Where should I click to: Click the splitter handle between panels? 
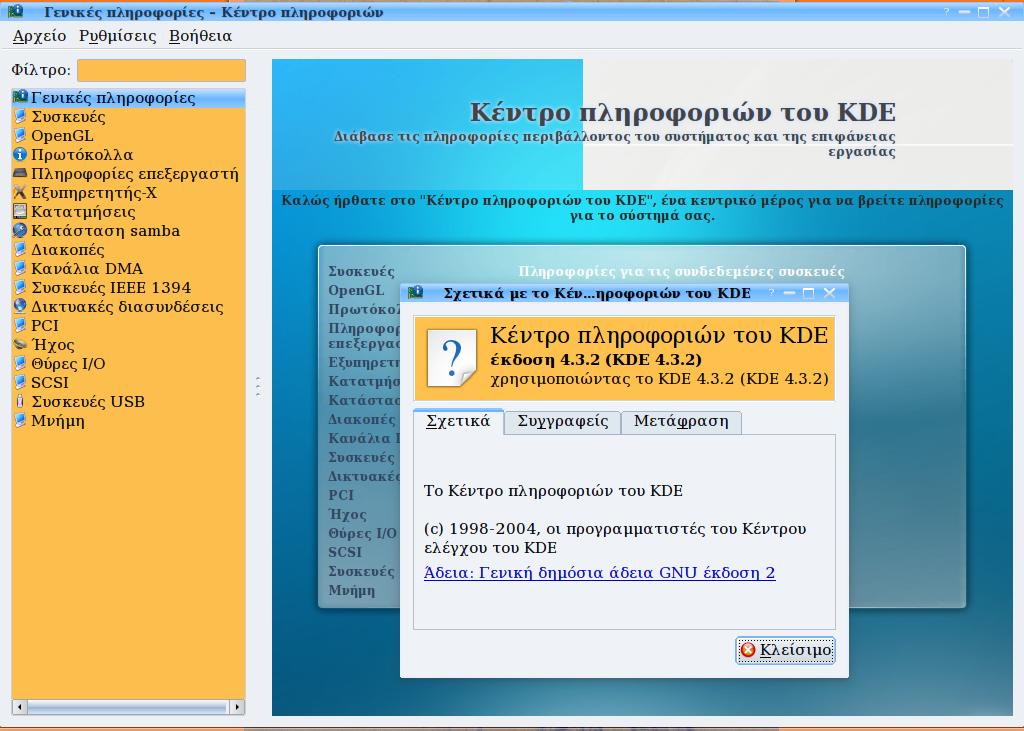point(259,387)
